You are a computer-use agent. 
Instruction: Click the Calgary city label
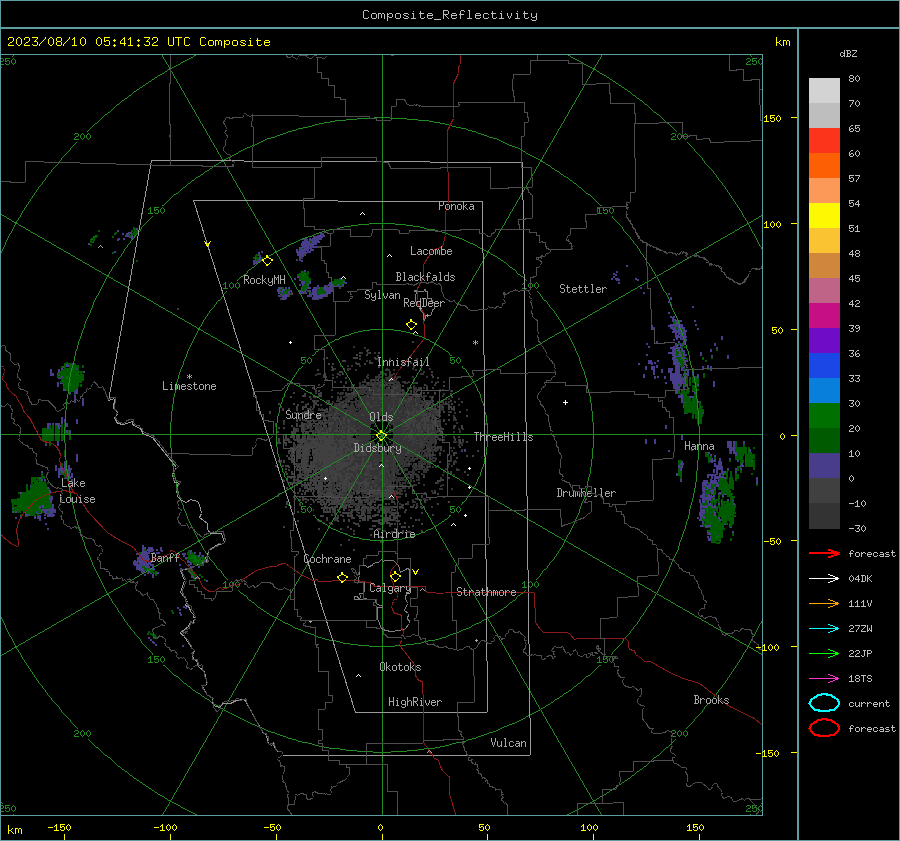tap(390, 588)
